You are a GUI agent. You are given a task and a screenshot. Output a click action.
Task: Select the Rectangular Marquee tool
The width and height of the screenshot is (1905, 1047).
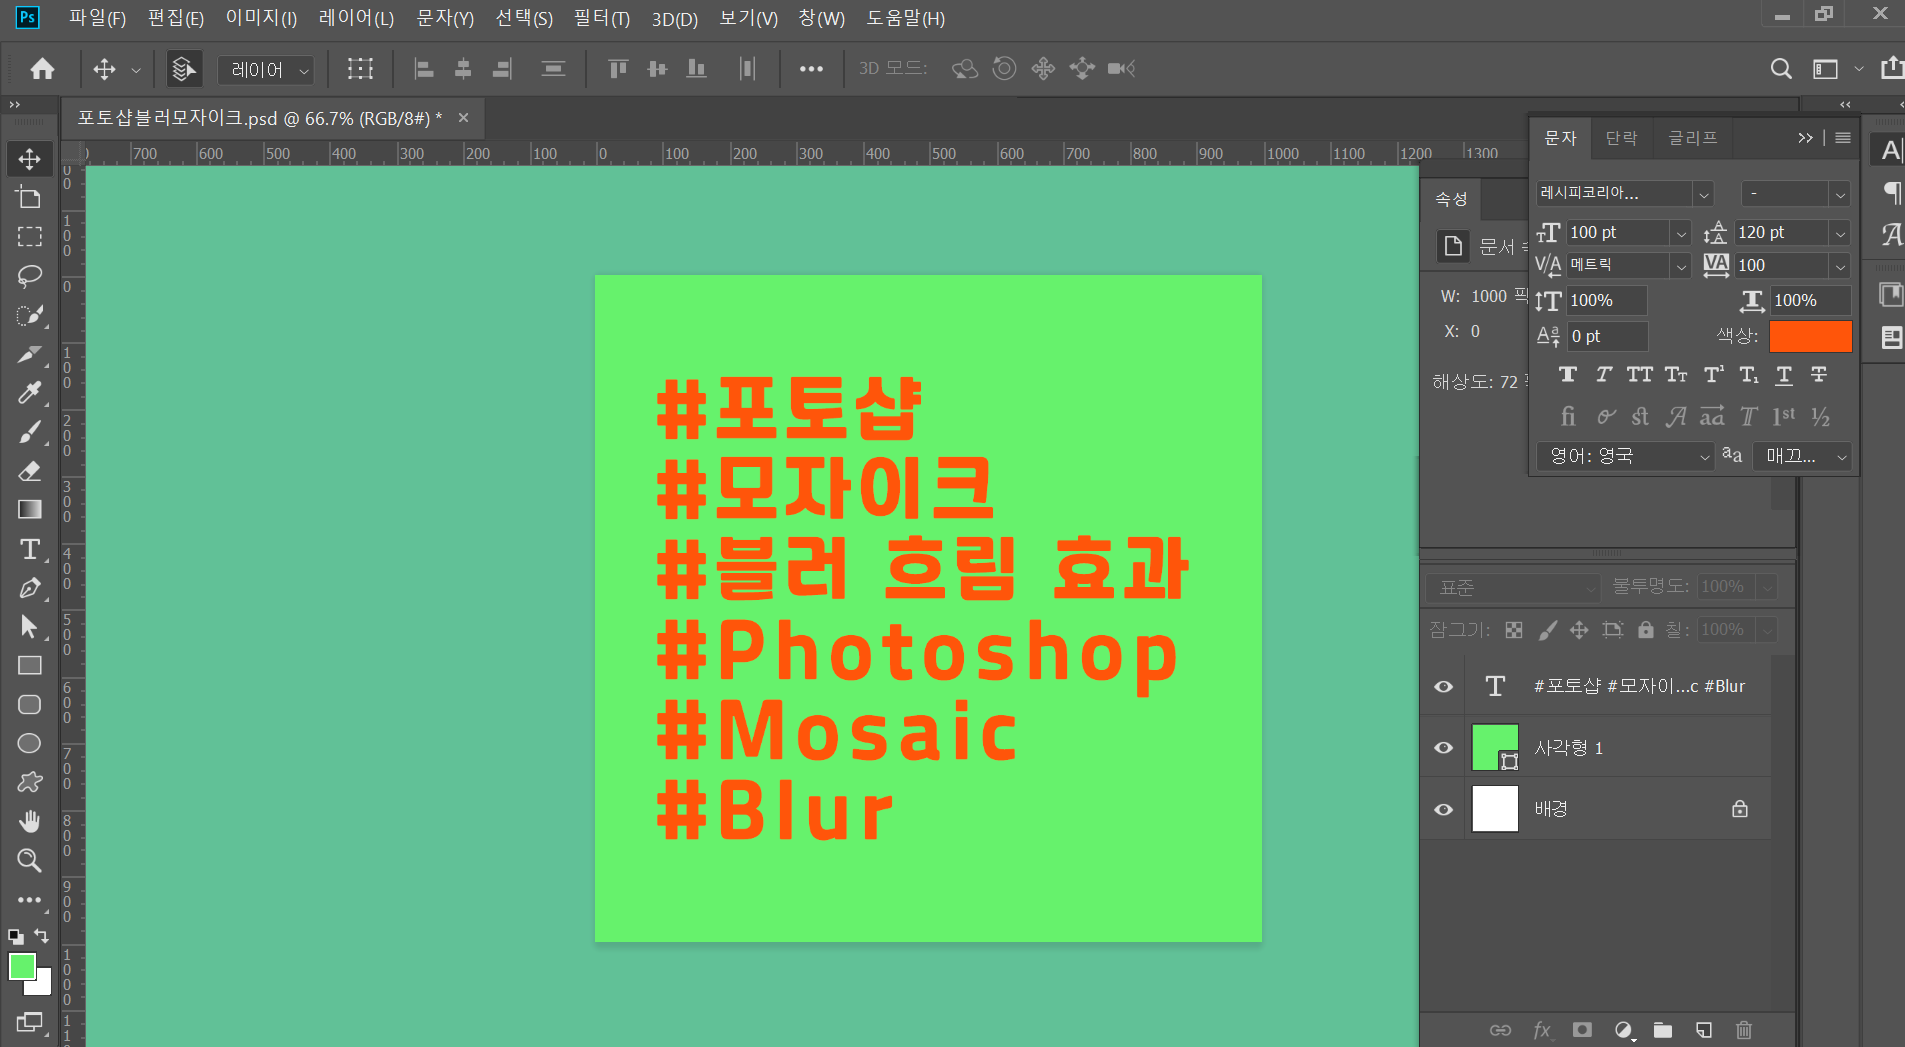click(x=29, y=236)
